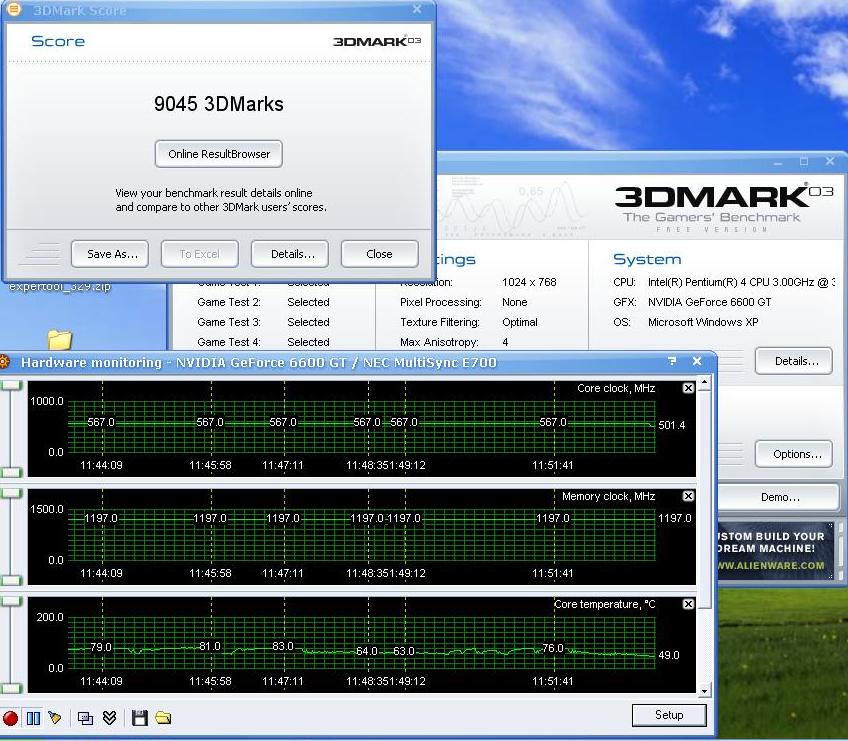This screenshot has width=848, height=741.
Task: Open system Details... in the 3DMark03 main window
Action: pos(793,361)
